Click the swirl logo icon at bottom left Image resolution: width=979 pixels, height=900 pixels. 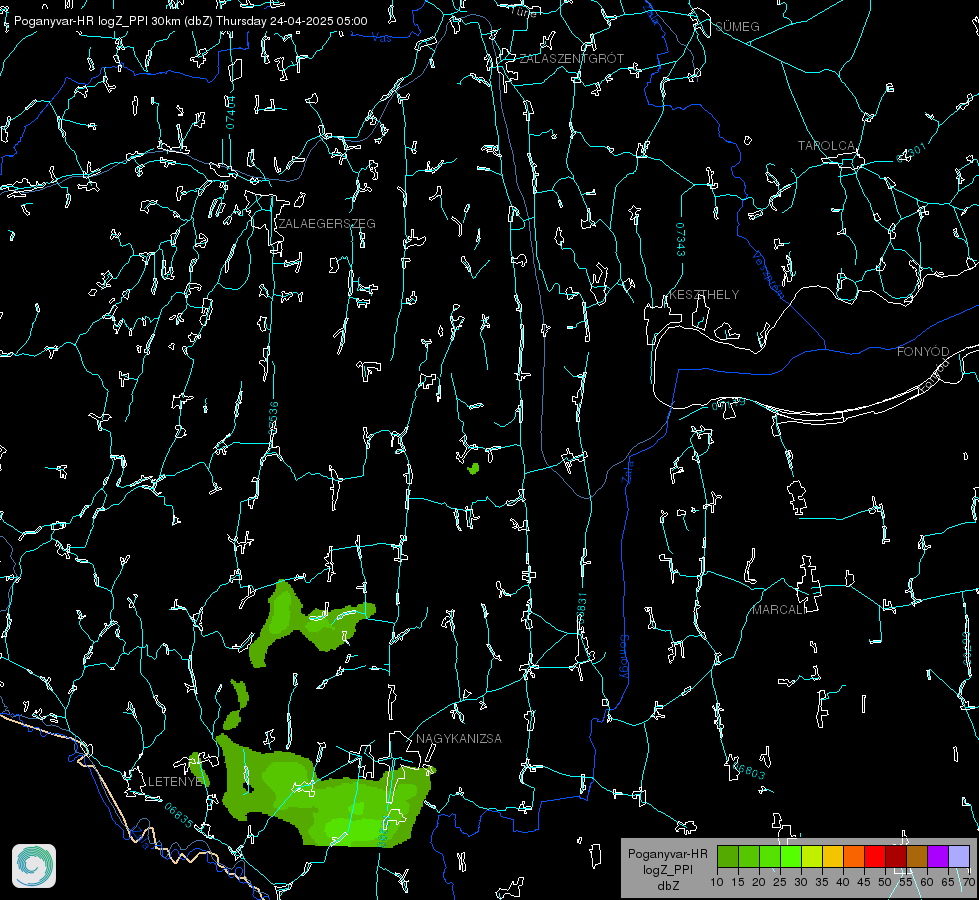point(34,866)
